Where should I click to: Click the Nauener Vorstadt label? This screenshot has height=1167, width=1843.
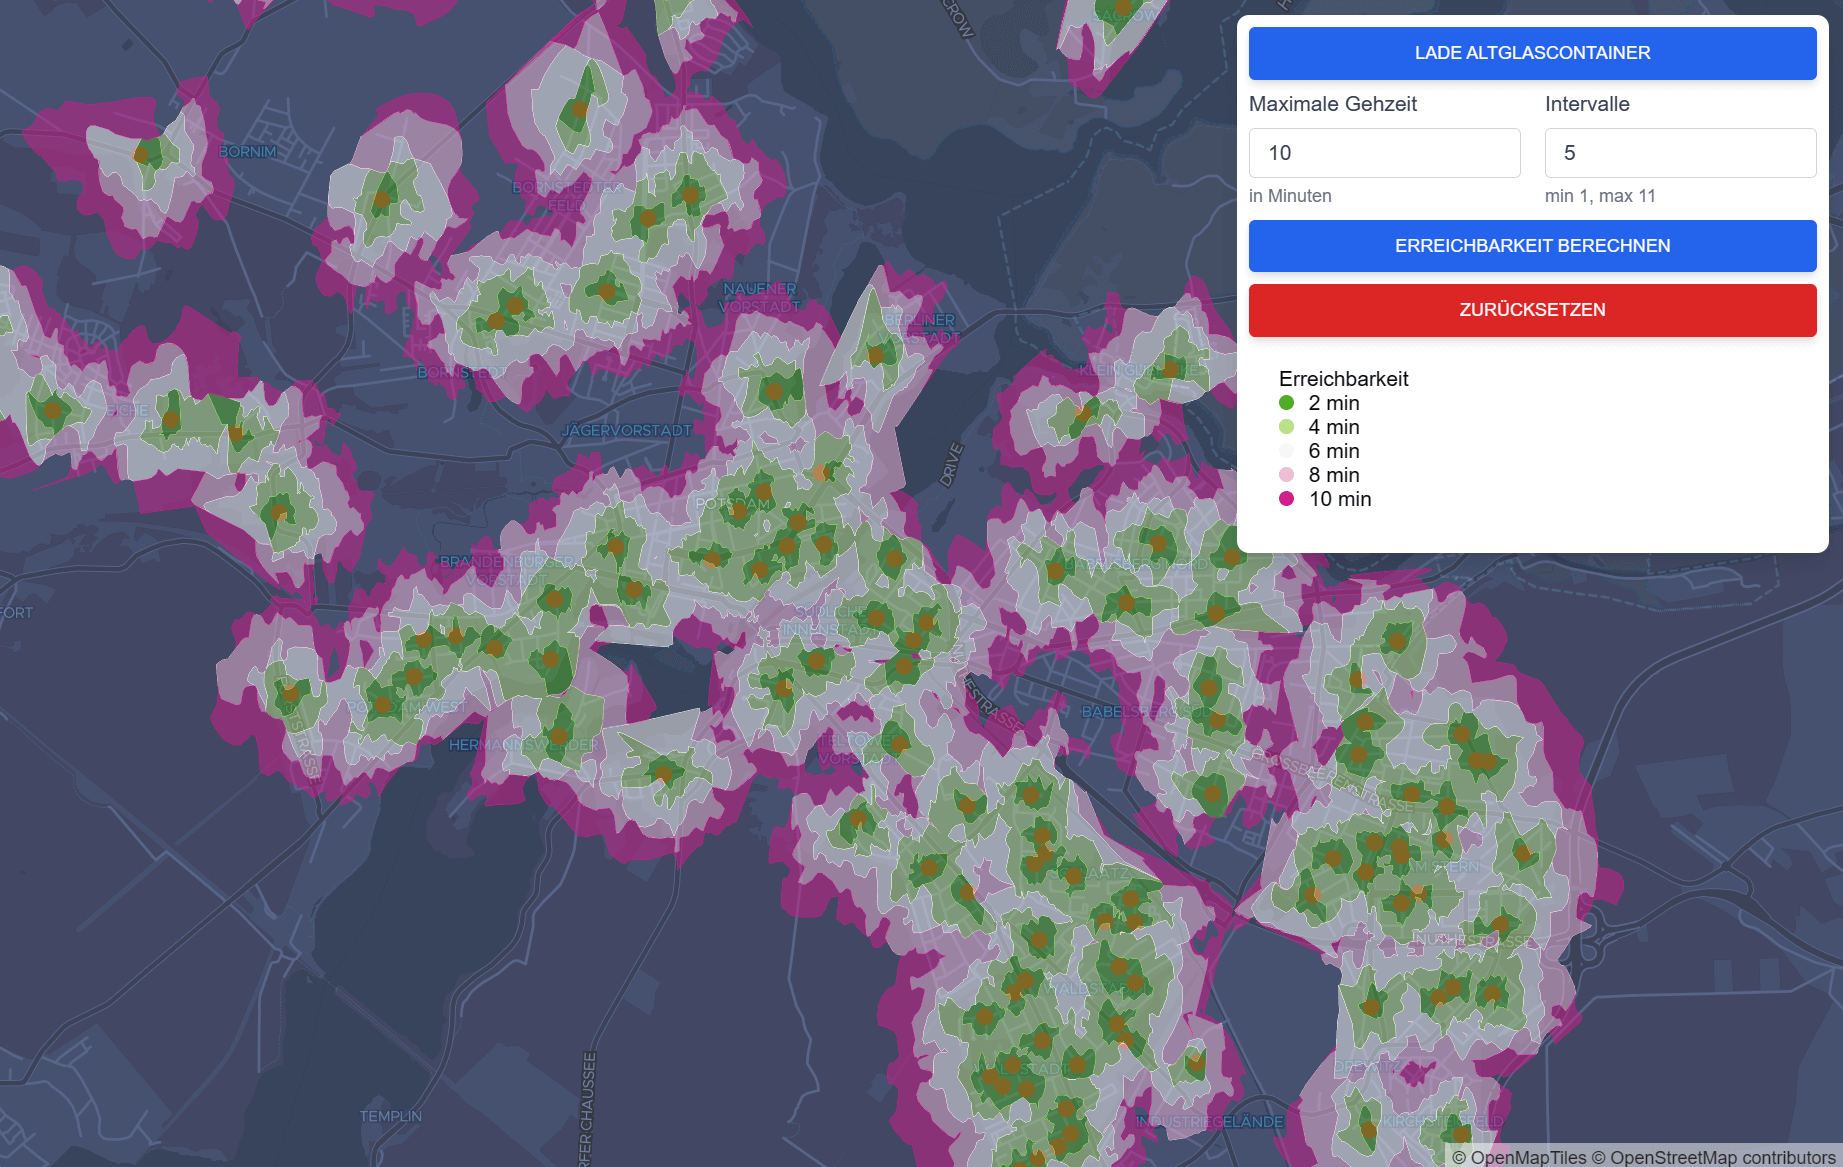coord(760,297)
